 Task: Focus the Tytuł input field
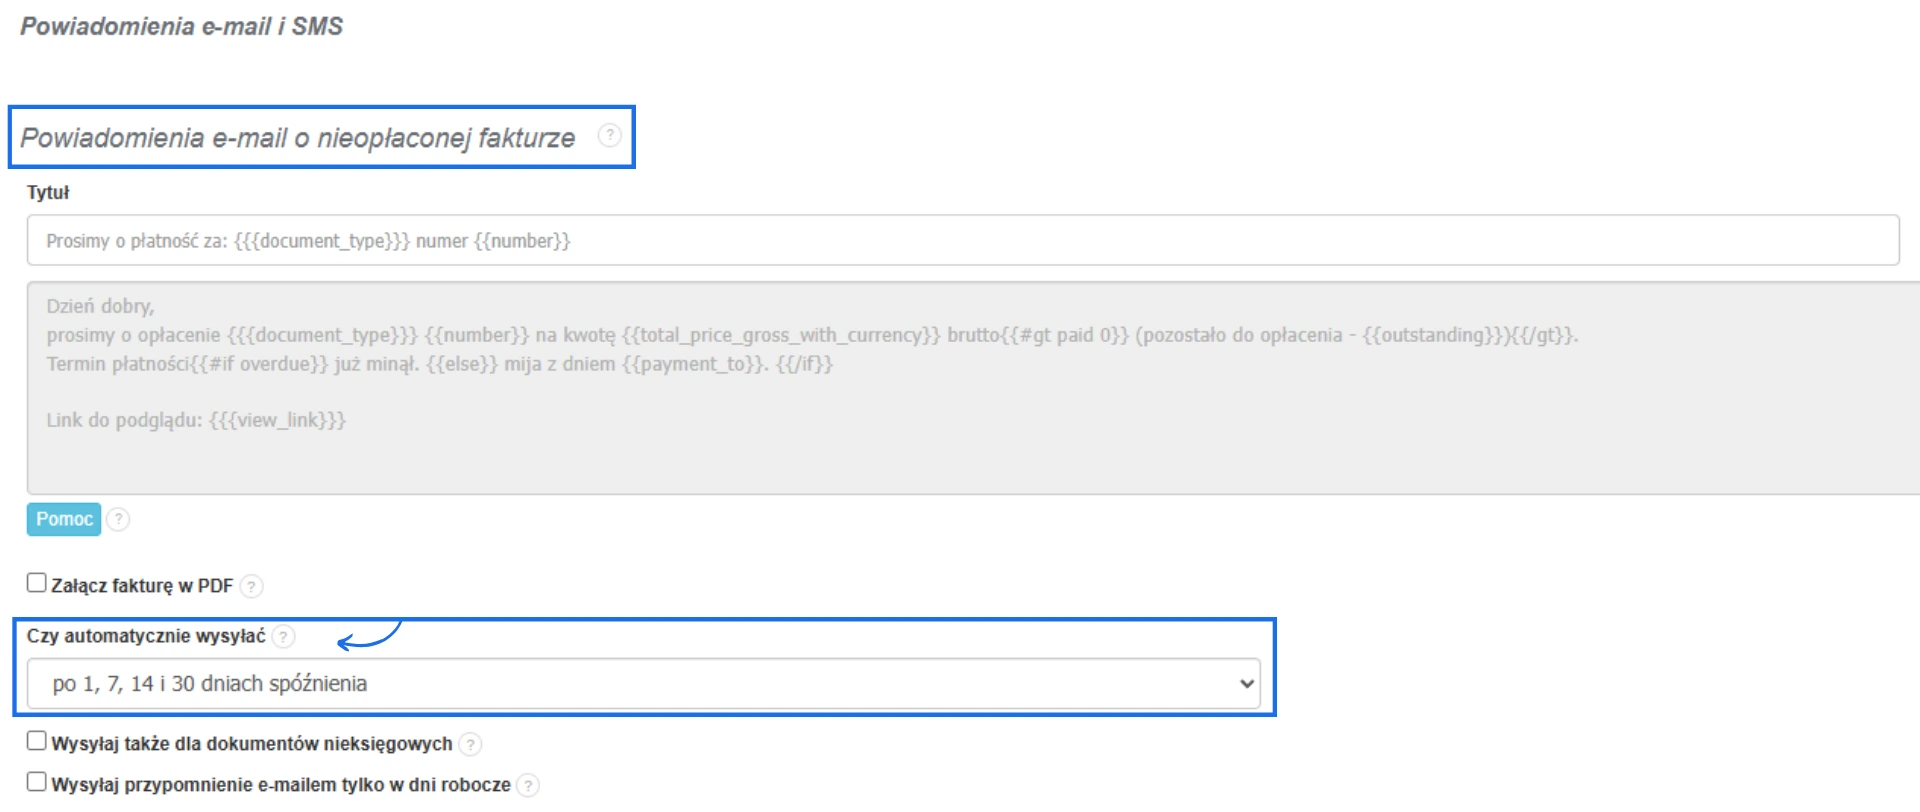(960, 241)
